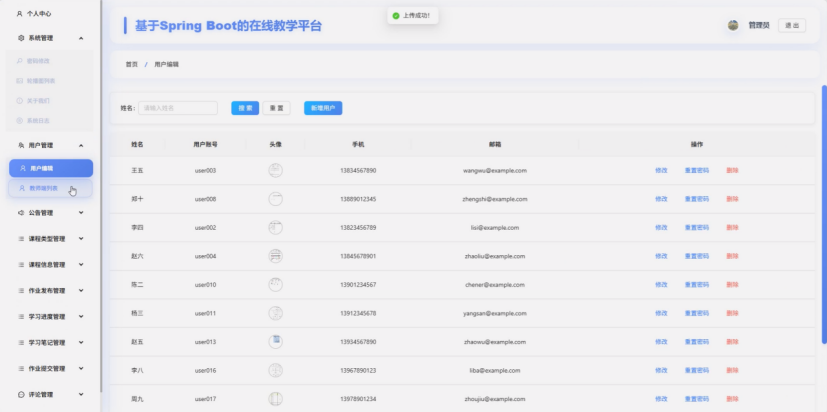Click the 搜索 search button

click(x=245, y=108)
